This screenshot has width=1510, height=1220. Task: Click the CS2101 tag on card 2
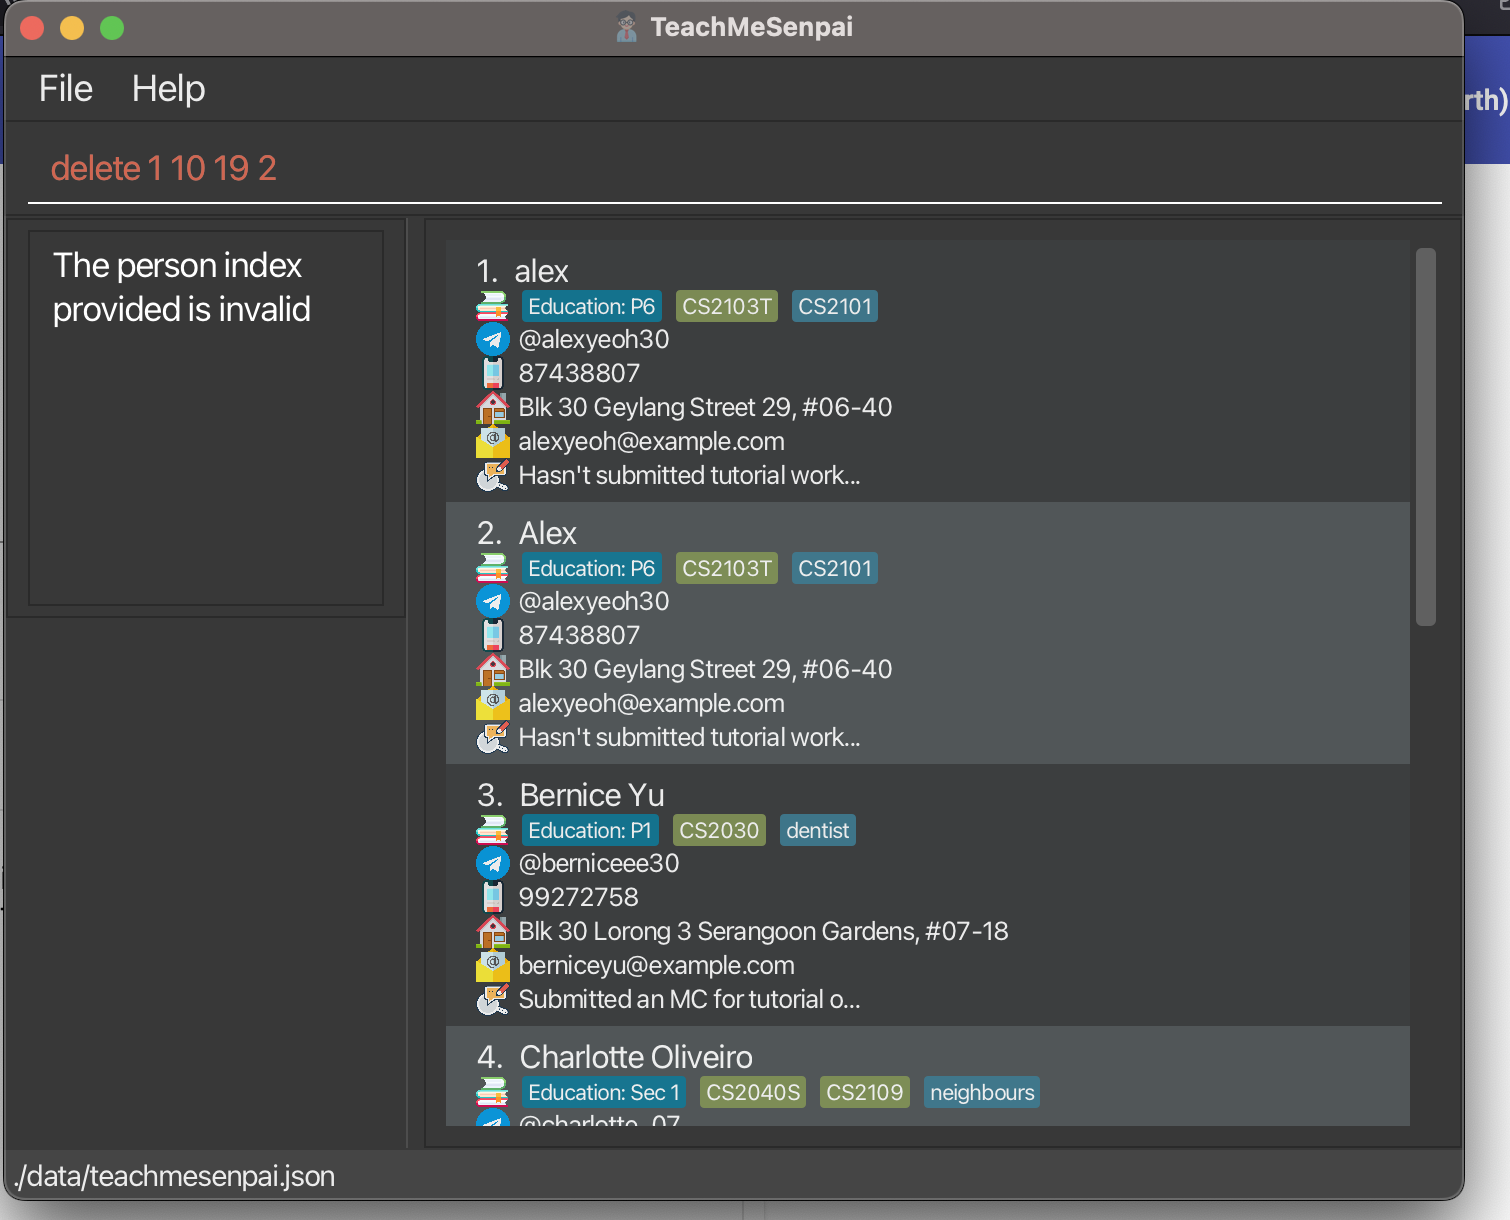(835, 568)
